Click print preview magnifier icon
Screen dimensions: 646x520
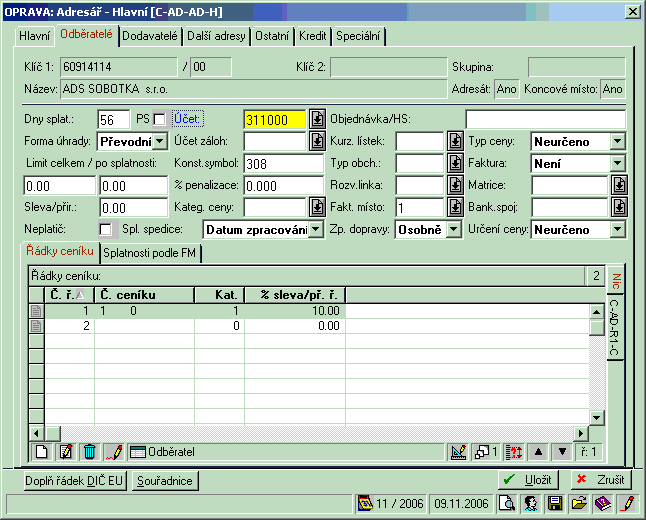507,504
